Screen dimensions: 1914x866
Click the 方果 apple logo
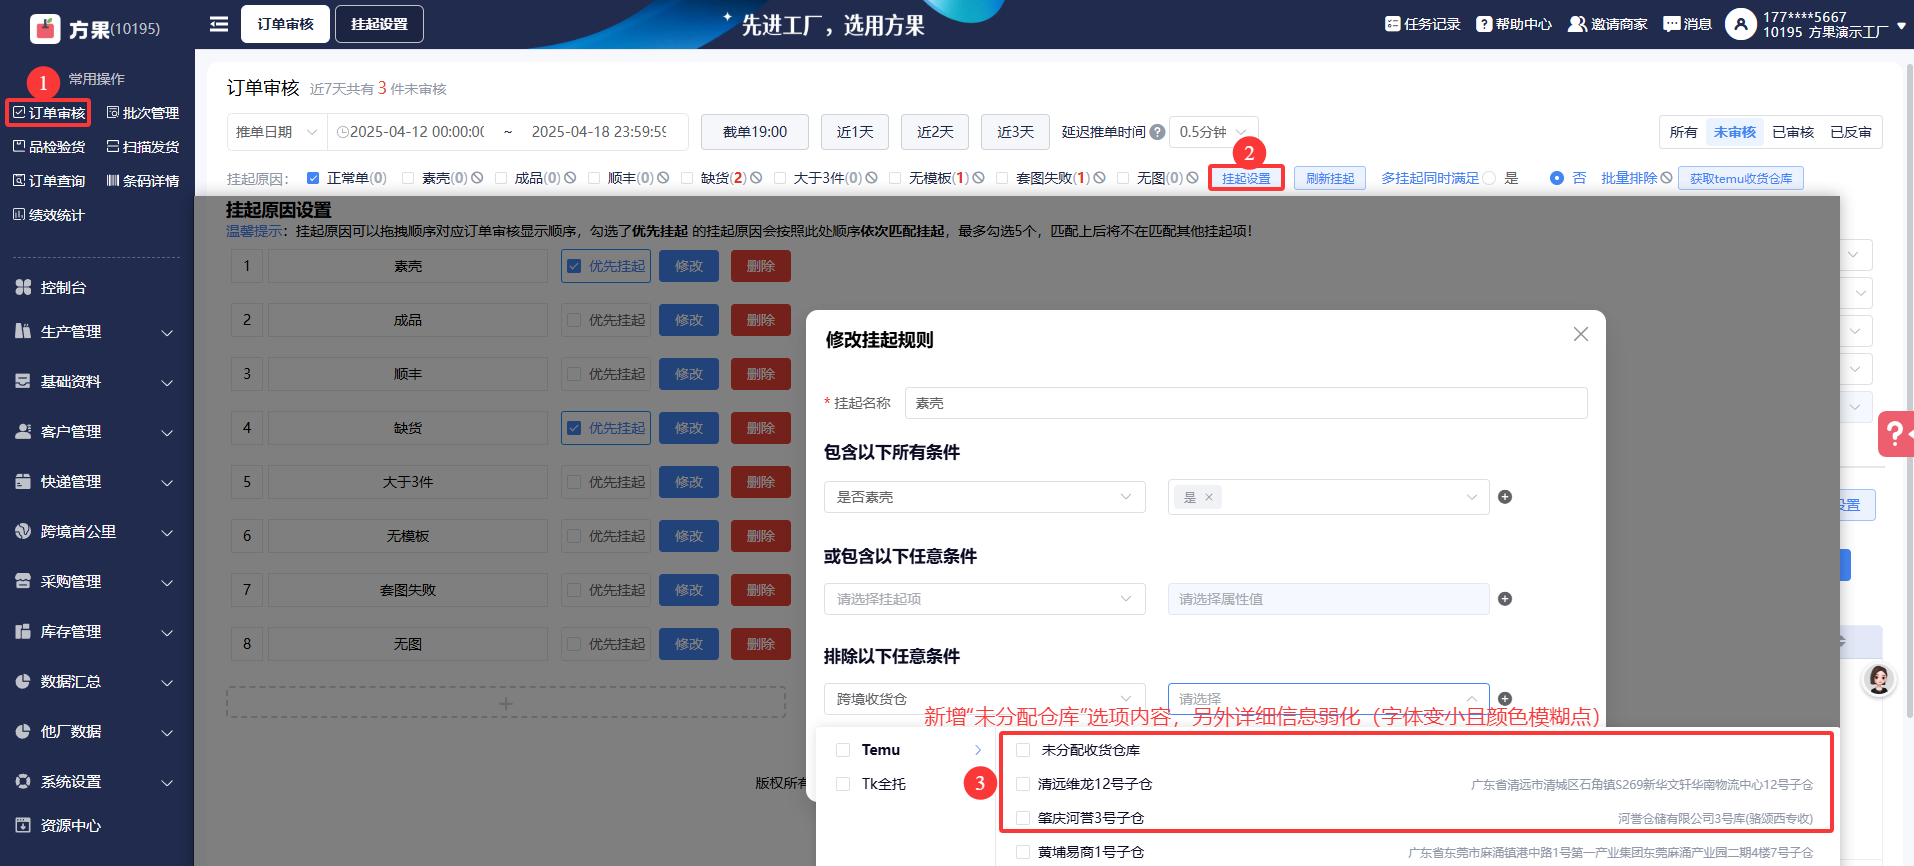pyautogui.click(x=46, y=29)
